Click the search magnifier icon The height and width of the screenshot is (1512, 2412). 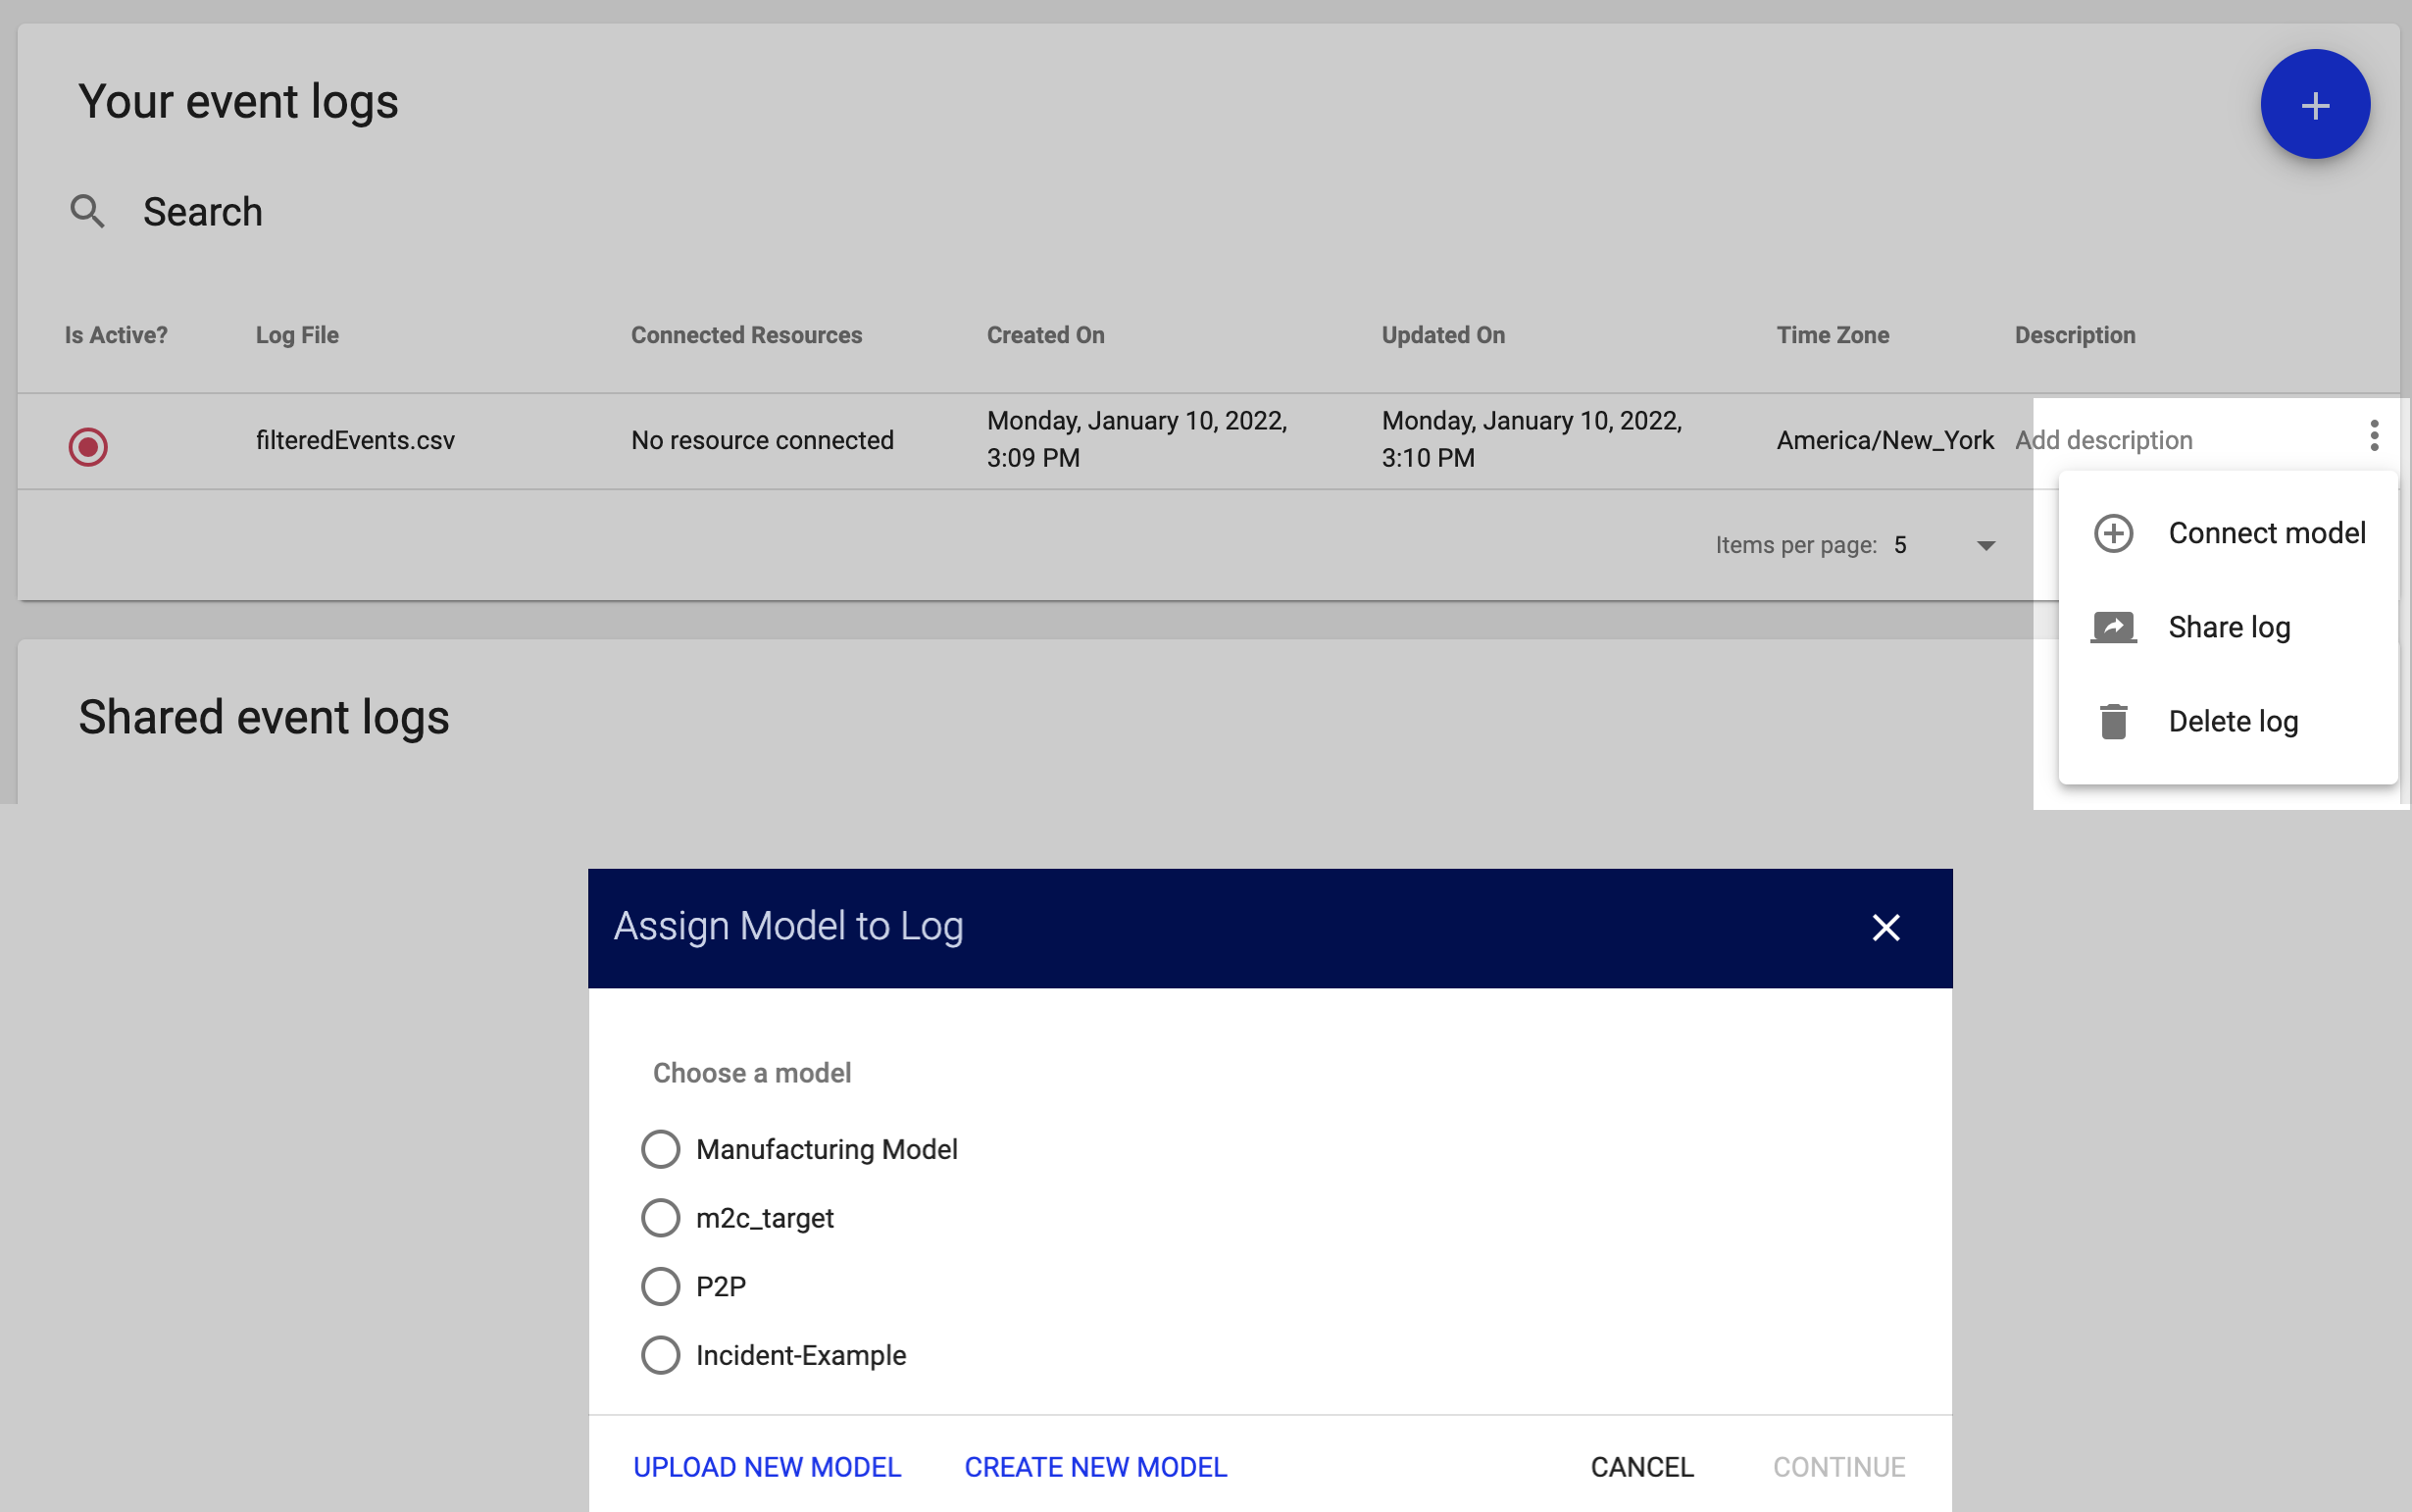coord(87,211)
